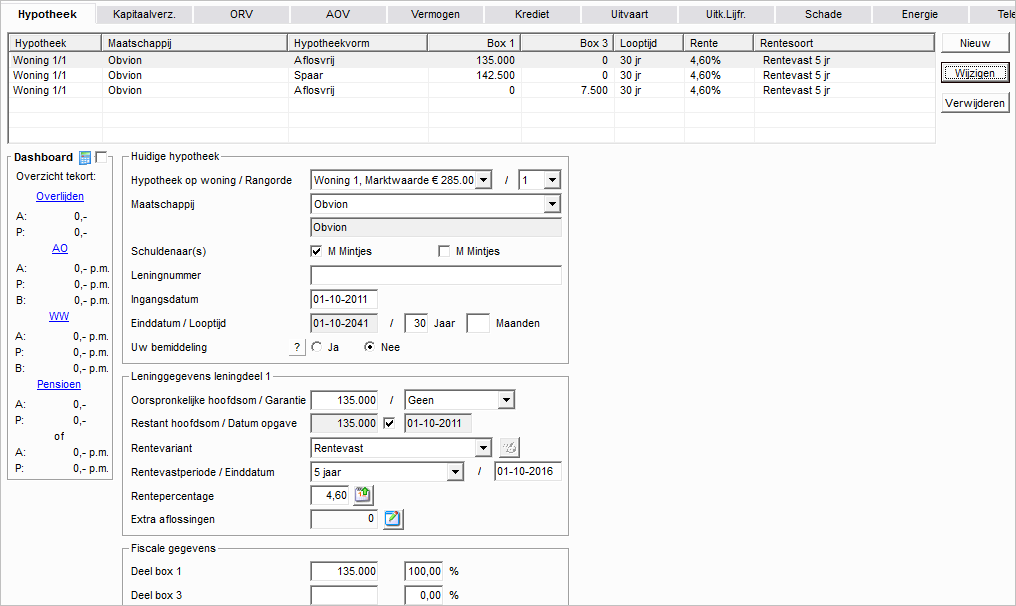The height and width of the screenshot is (606, 1016).
Task: Switch to the Energie tab
Action: coord(919,14)
